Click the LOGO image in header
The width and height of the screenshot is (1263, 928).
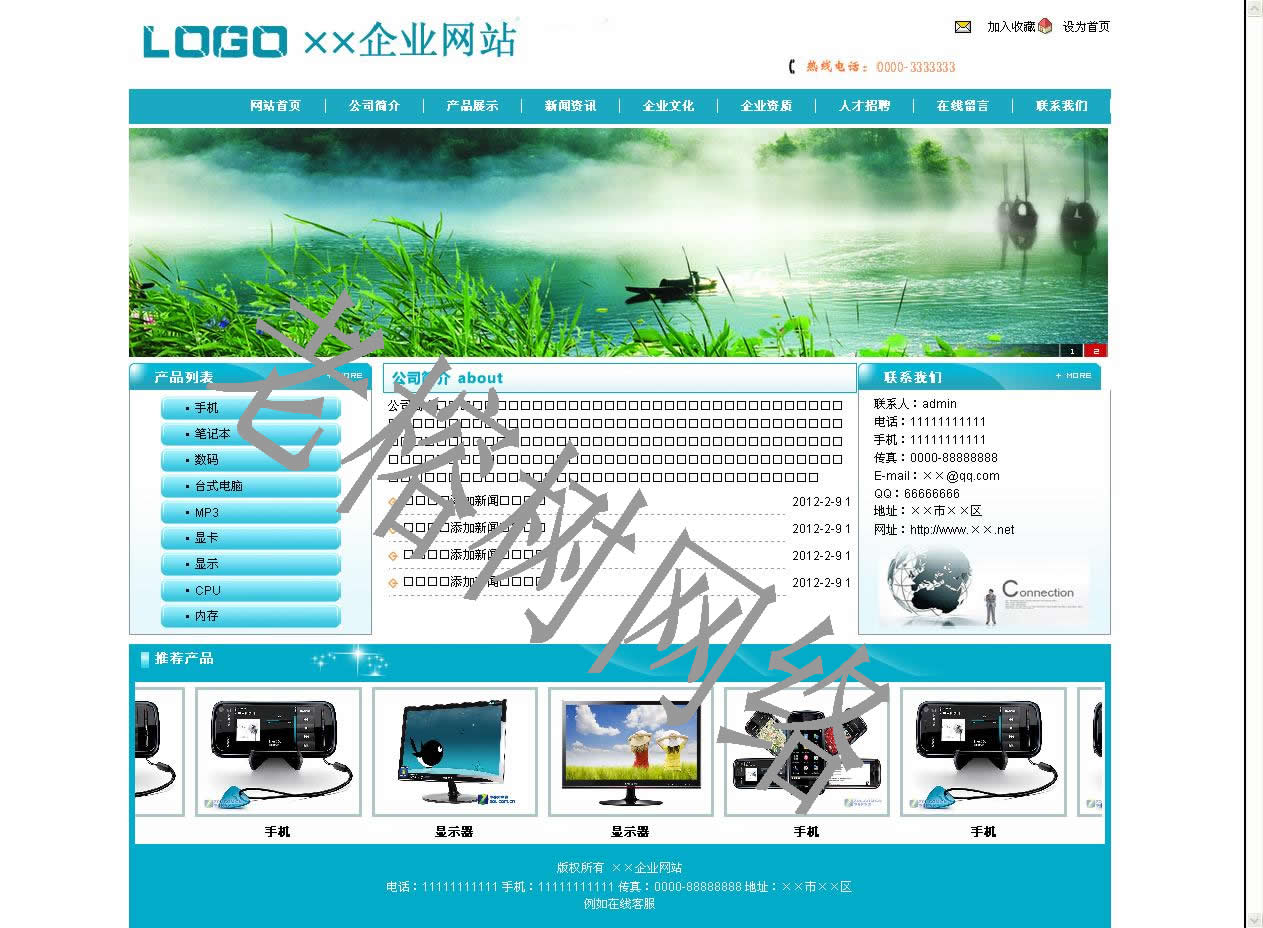coord(215,41)
